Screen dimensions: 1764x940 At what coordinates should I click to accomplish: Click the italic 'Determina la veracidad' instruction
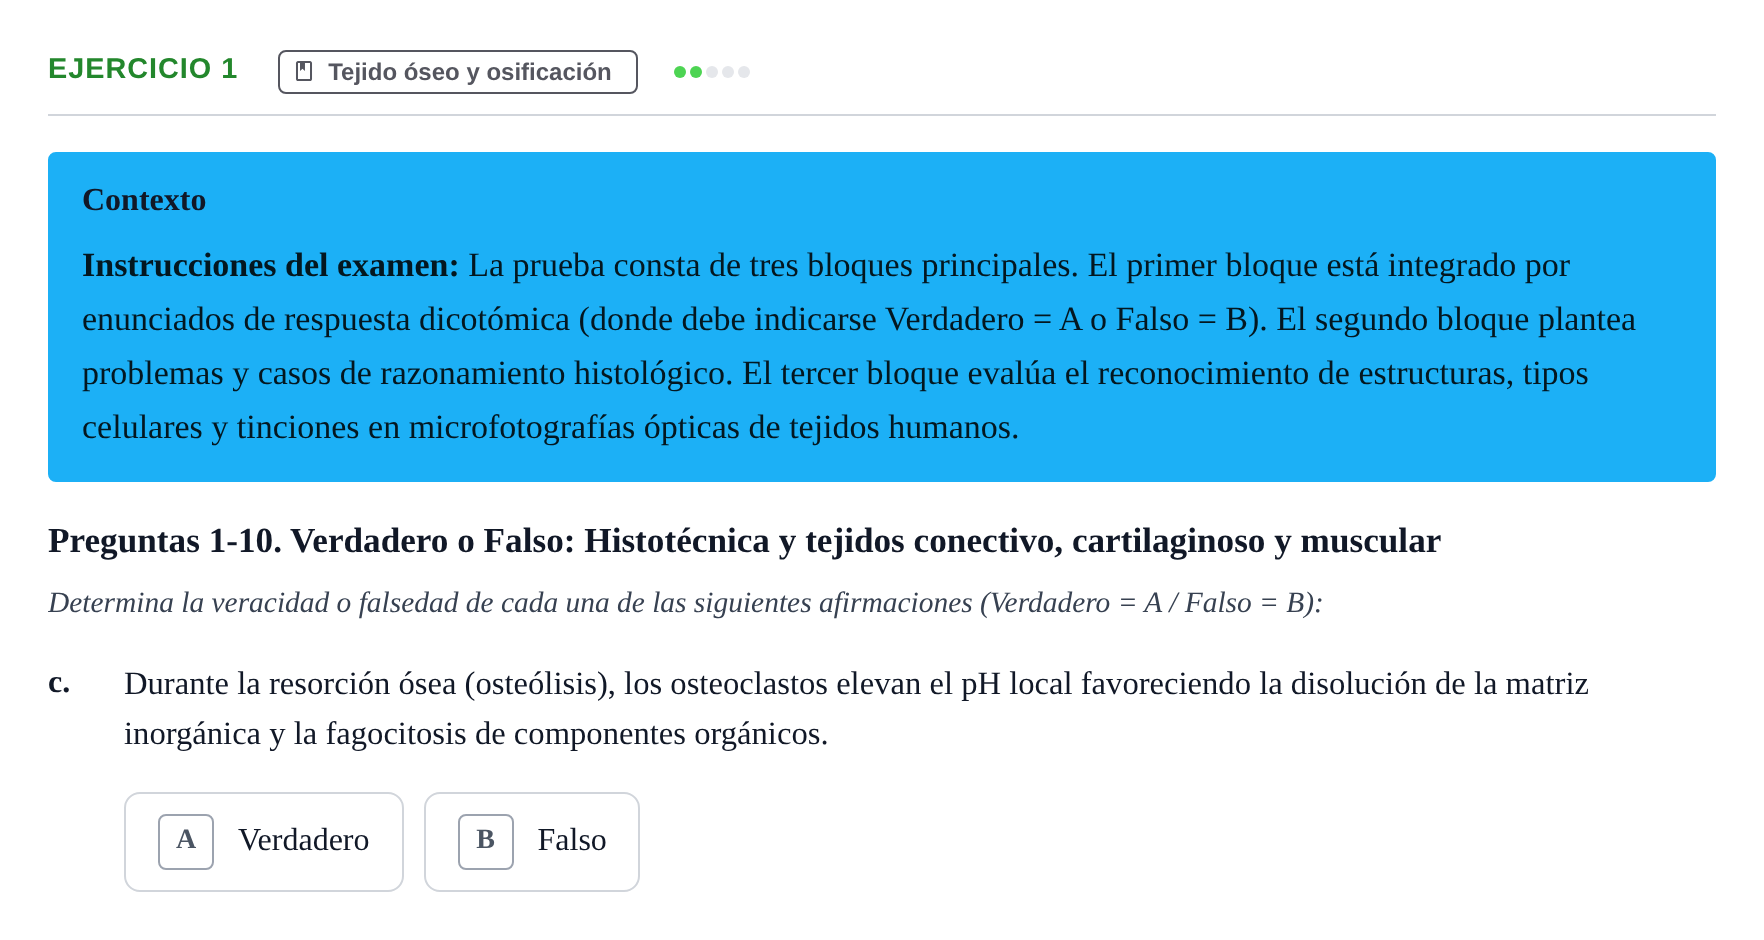(x=685, y=603)
